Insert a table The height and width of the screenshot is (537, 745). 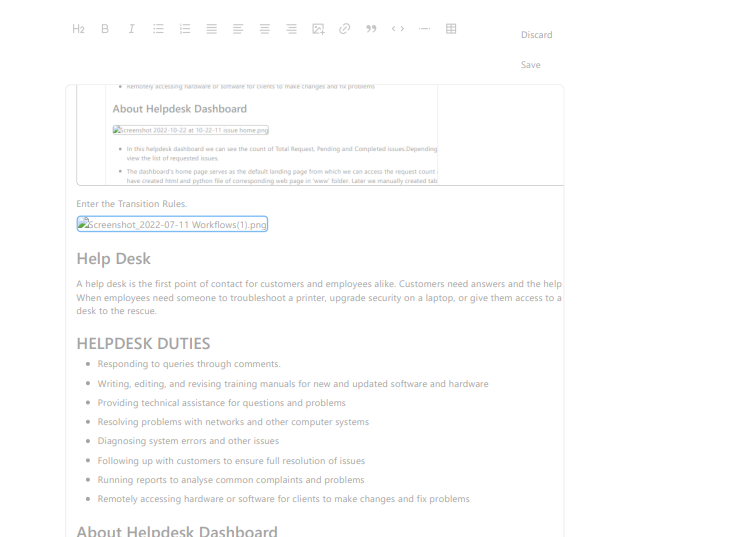[x=451, y=29]
